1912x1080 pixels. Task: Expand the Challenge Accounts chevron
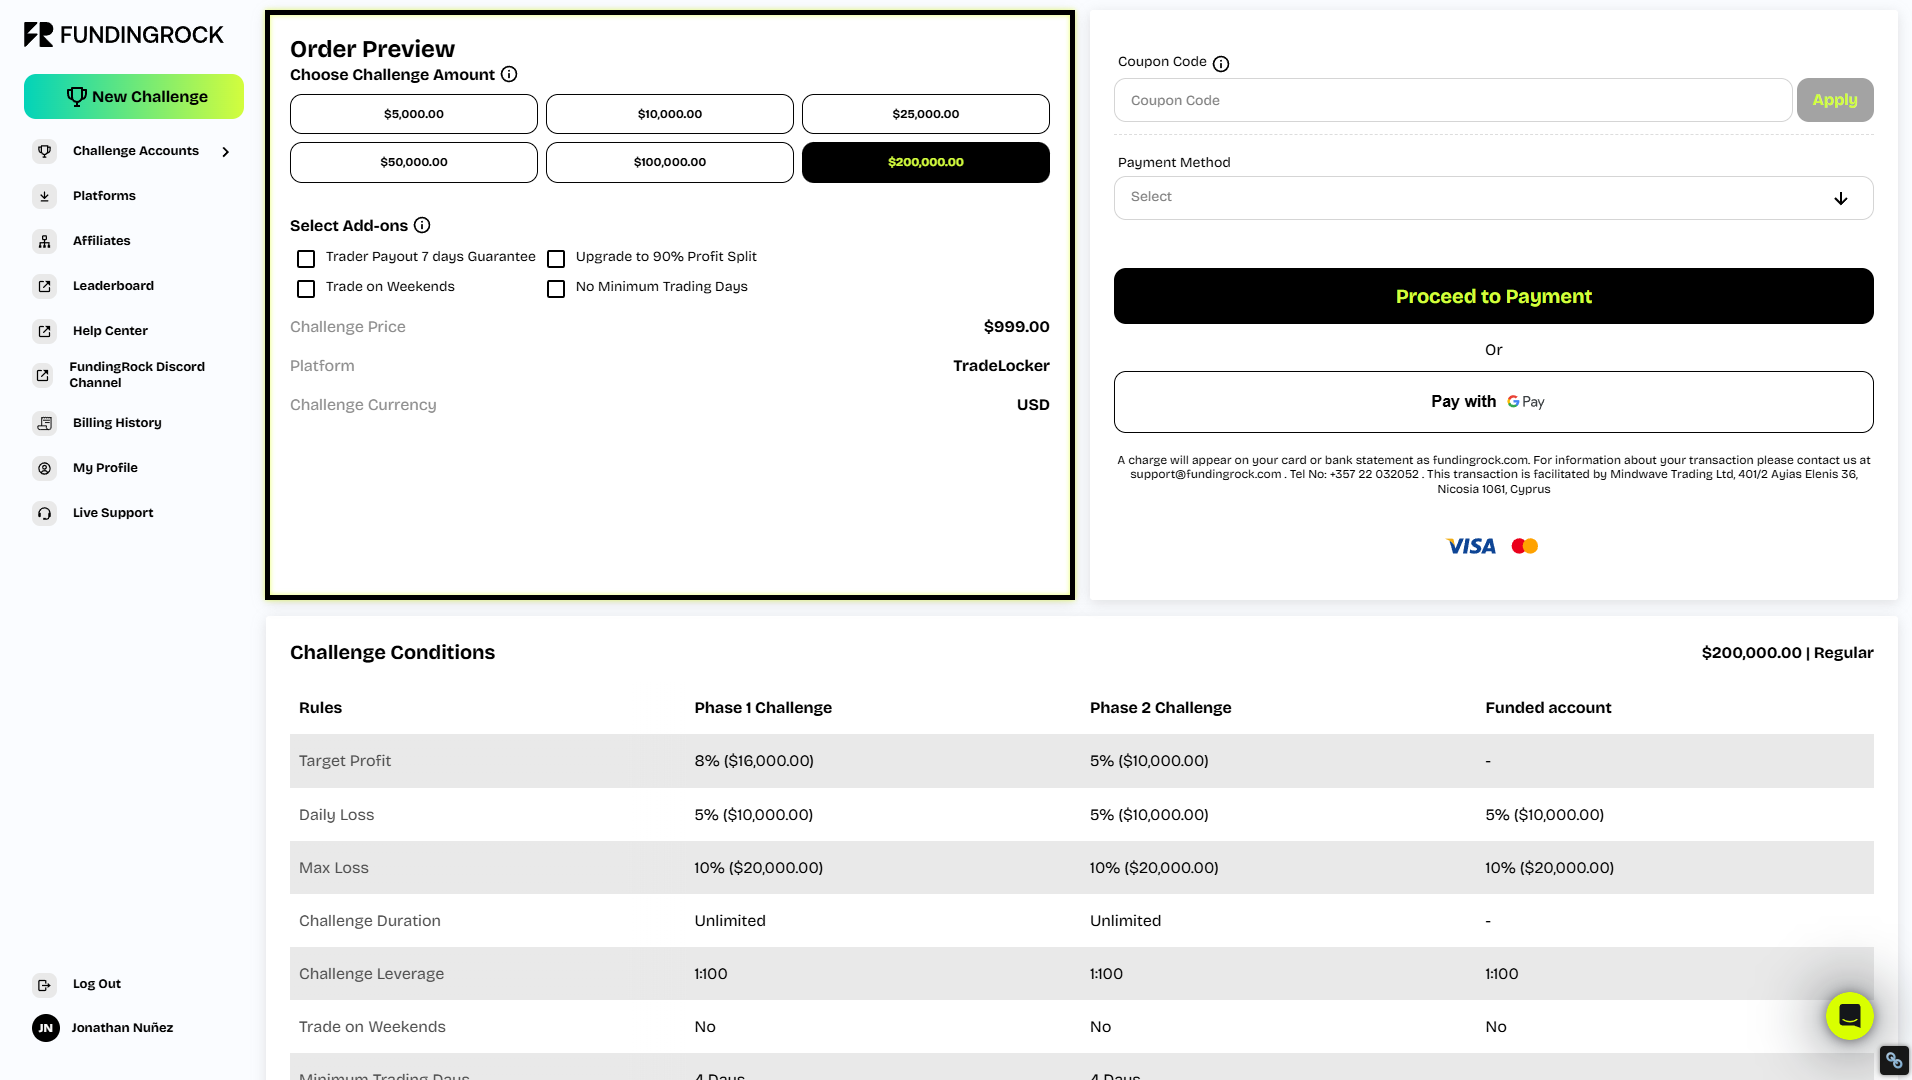pos(226,152)
